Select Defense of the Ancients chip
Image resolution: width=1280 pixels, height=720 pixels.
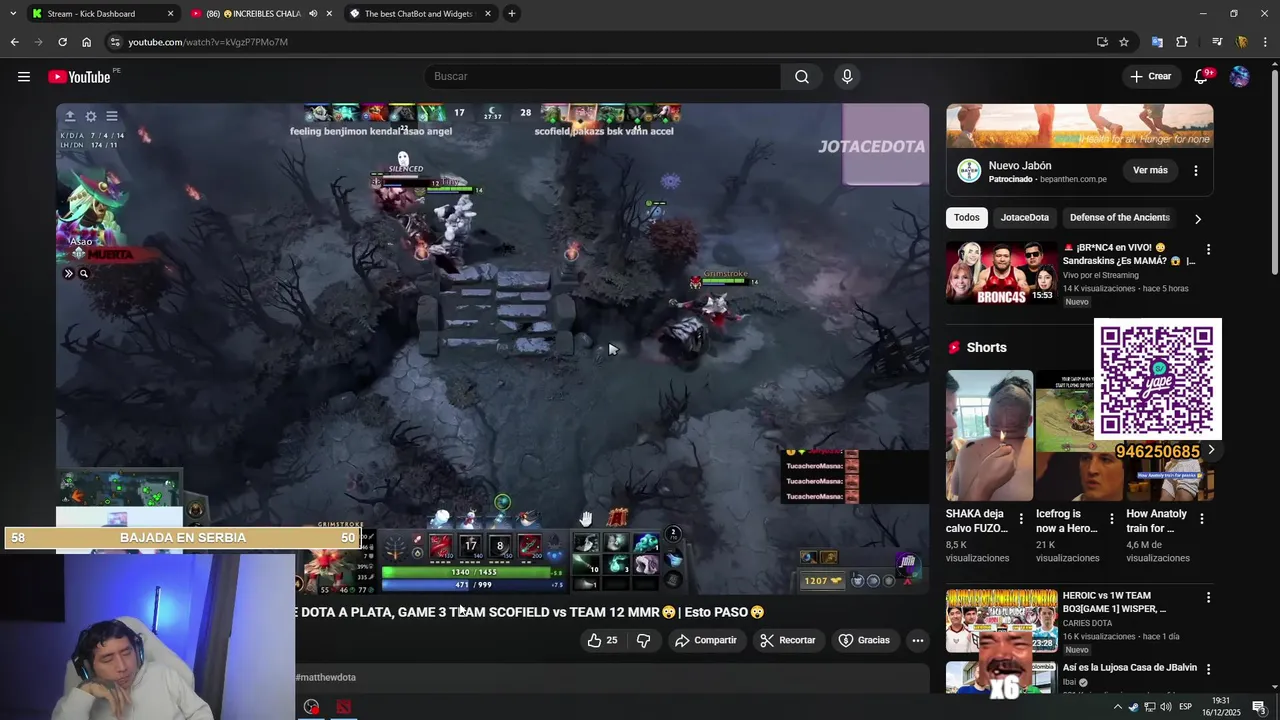coord(1119,217)
